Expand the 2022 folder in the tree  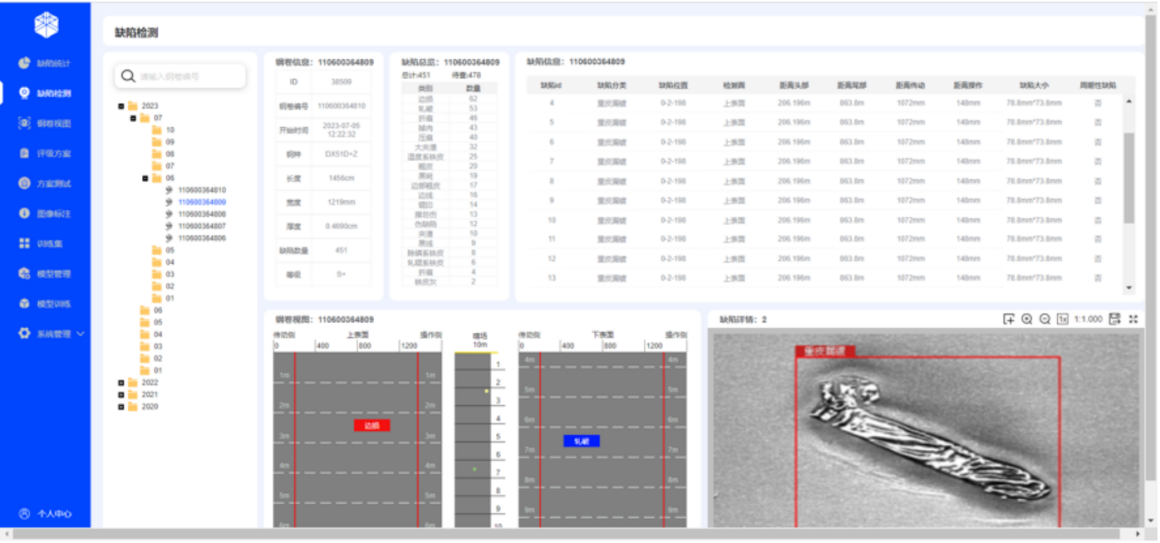(121, 382)
